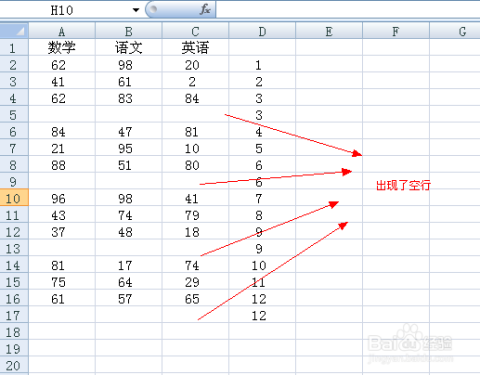The height and width of the screenshot is (375, 480).
Task: Select column B header
Action: pyautogui.click(x=129, y=31)
